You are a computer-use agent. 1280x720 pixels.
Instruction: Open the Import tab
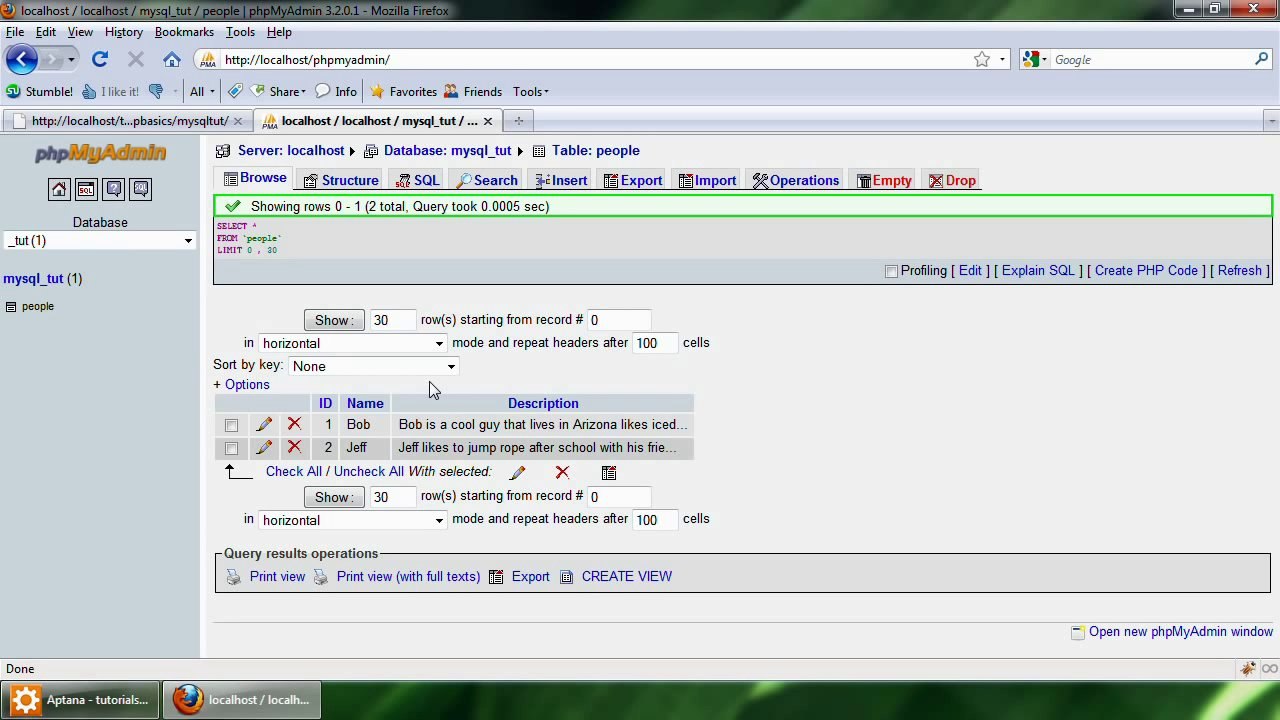pyautogui.click(x=707, y=181)
